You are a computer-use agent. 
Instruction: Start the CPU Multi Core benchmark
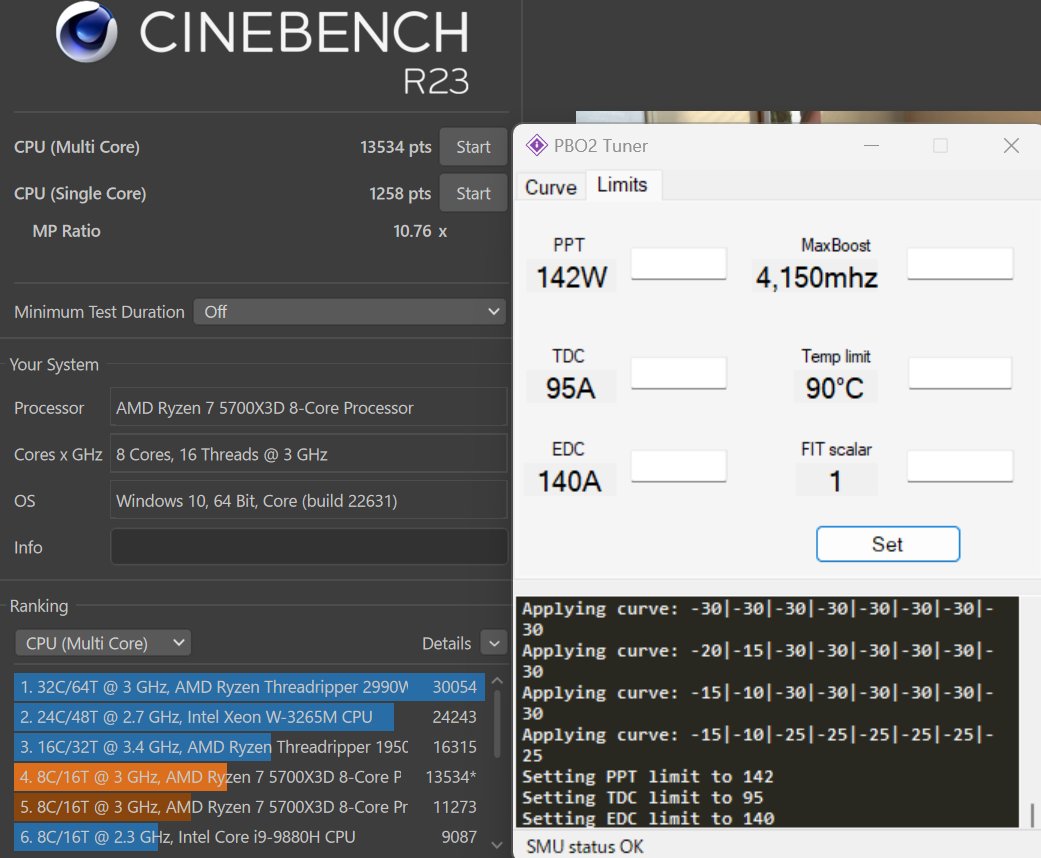(x=473, y=147)
